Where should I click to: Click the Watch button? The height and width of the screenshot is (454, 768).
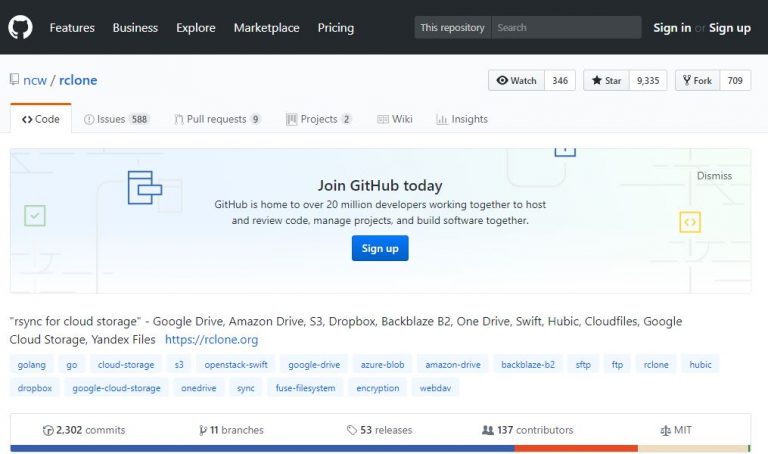click(516, 80)
